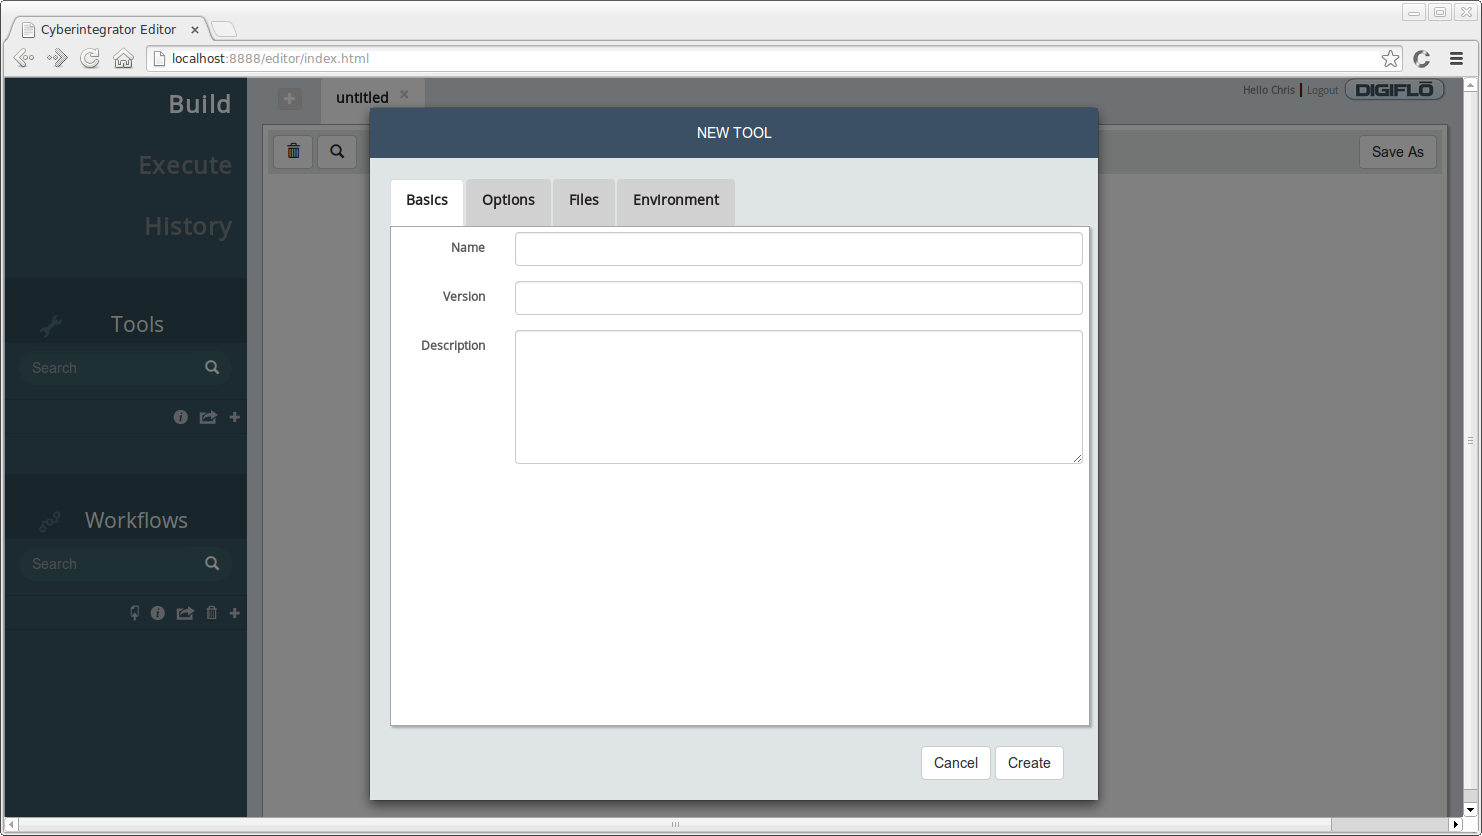The height and width of the screenshot is (836, 1482).
Task: Click the Workflows trash icon in sidebar
Action: pyautogui.click(x=211, y=613)
